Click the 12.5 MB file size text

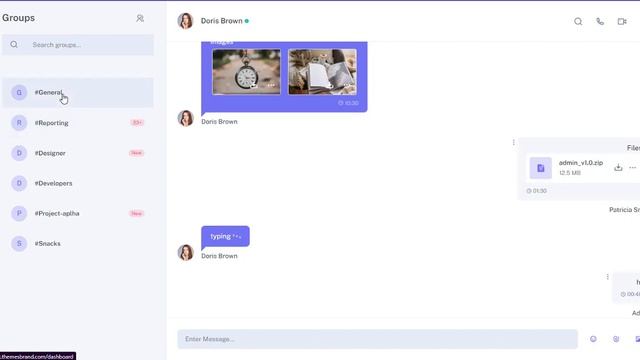click(570, 173)
